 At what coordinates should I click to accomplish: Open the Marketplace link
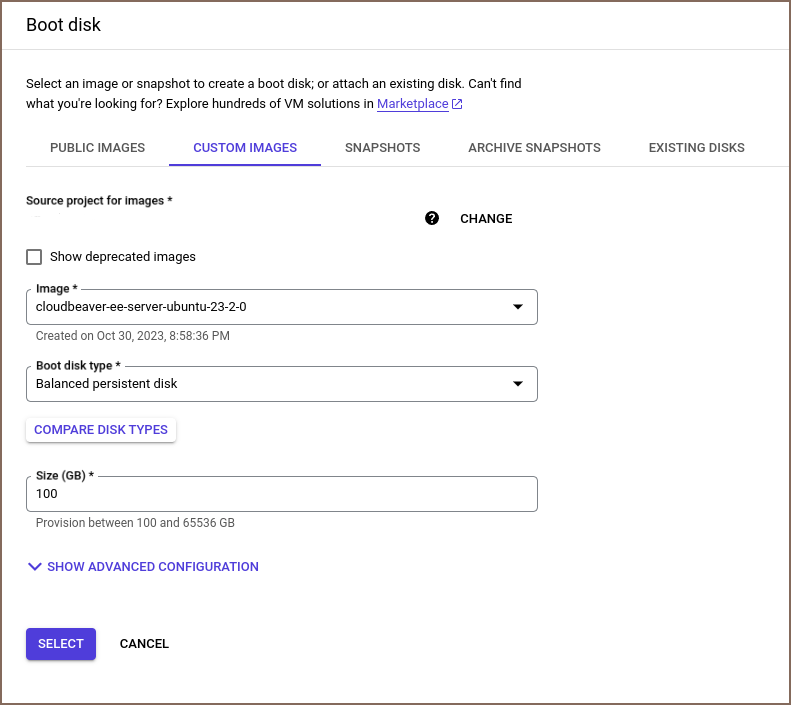click(x=412, y=104)
